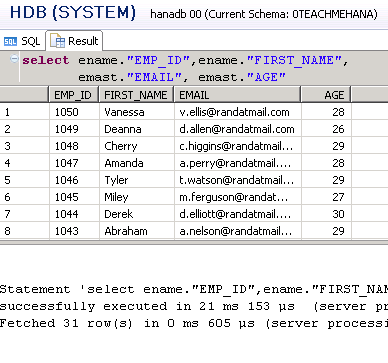Select the cell with EMP_ID 1047
This screenshot has width=388, height=363.
point(74,163)
